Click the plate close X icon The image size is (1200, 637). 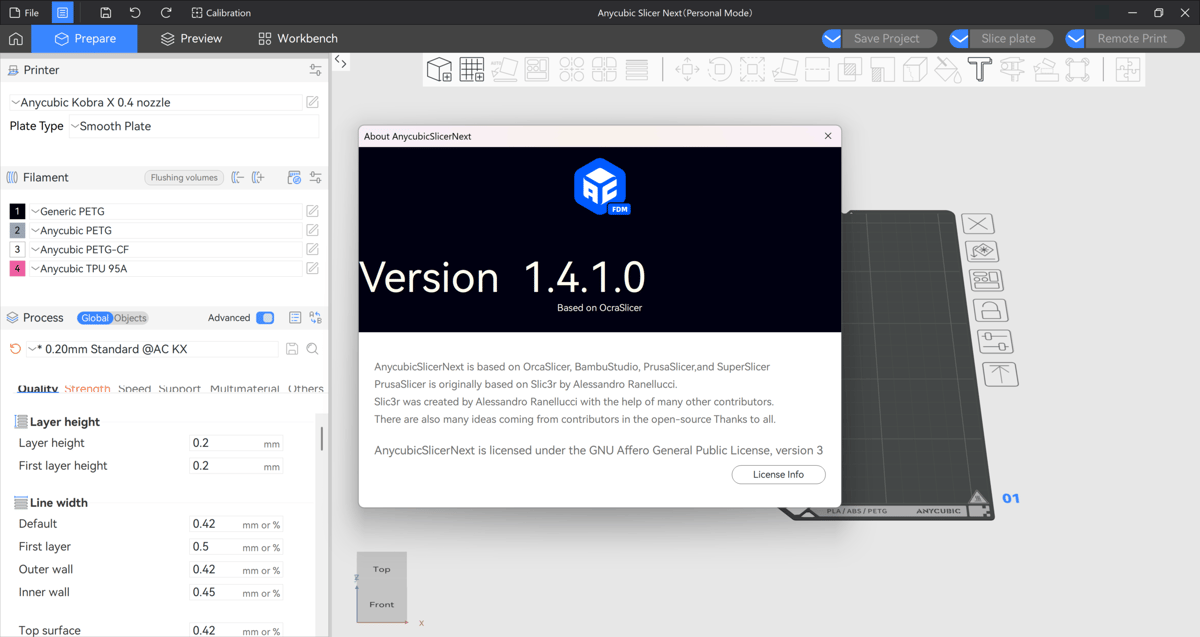(x=978, y=224)
